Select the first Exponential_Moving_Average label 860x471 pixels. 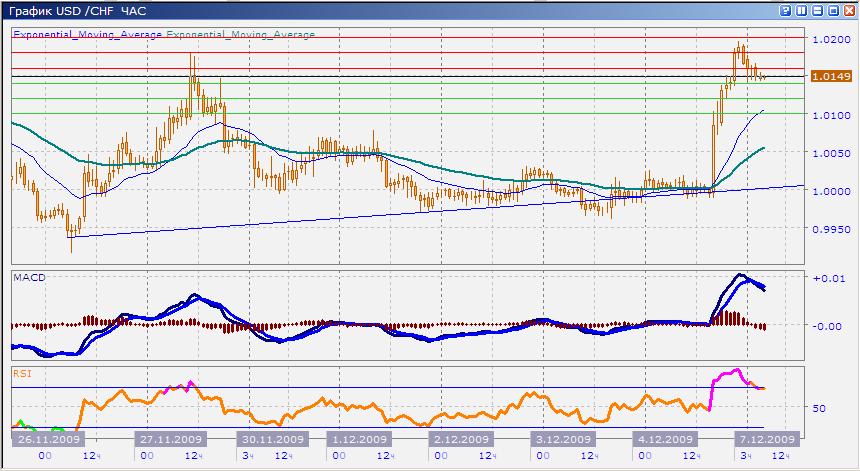87,34
